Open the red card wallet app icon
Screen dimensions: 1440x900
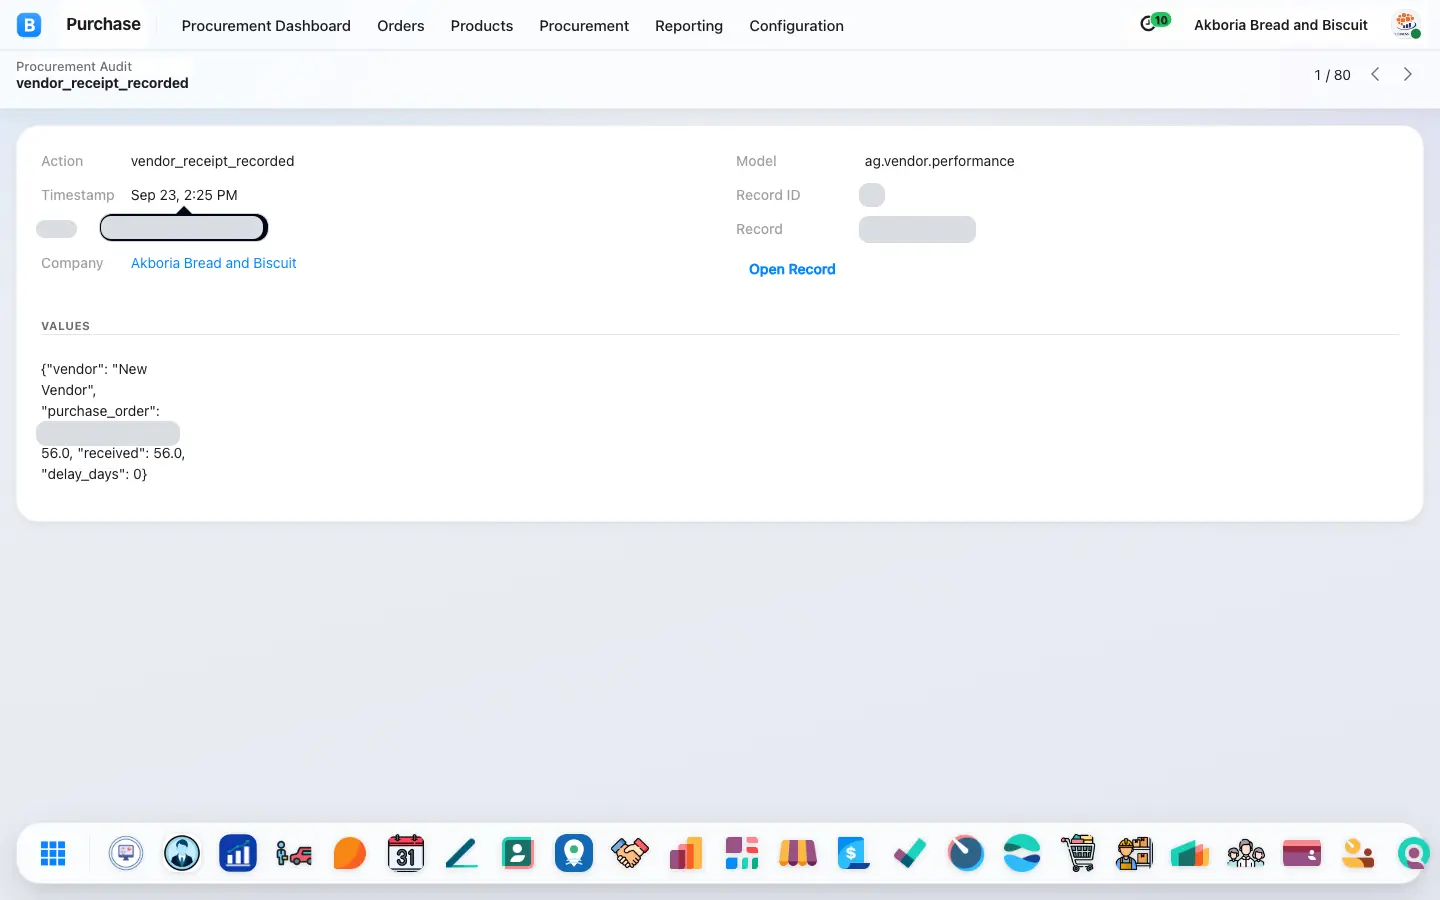1302,853
